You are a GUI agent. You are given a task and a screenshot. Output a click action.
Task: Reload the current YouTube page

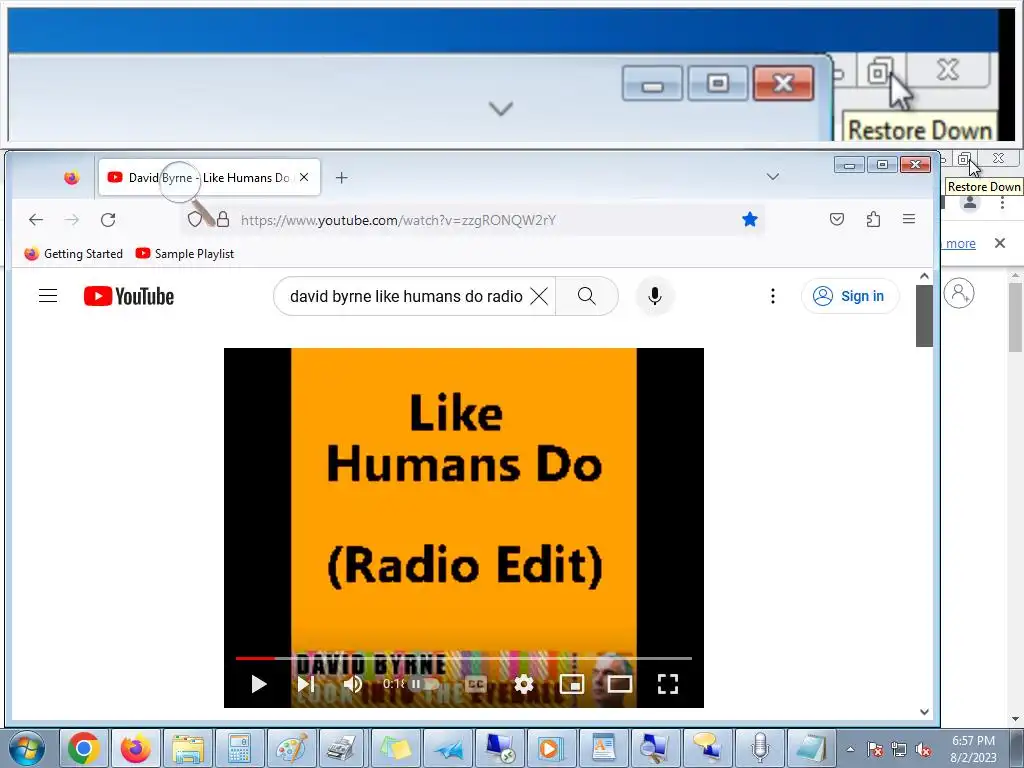(108, 219)
